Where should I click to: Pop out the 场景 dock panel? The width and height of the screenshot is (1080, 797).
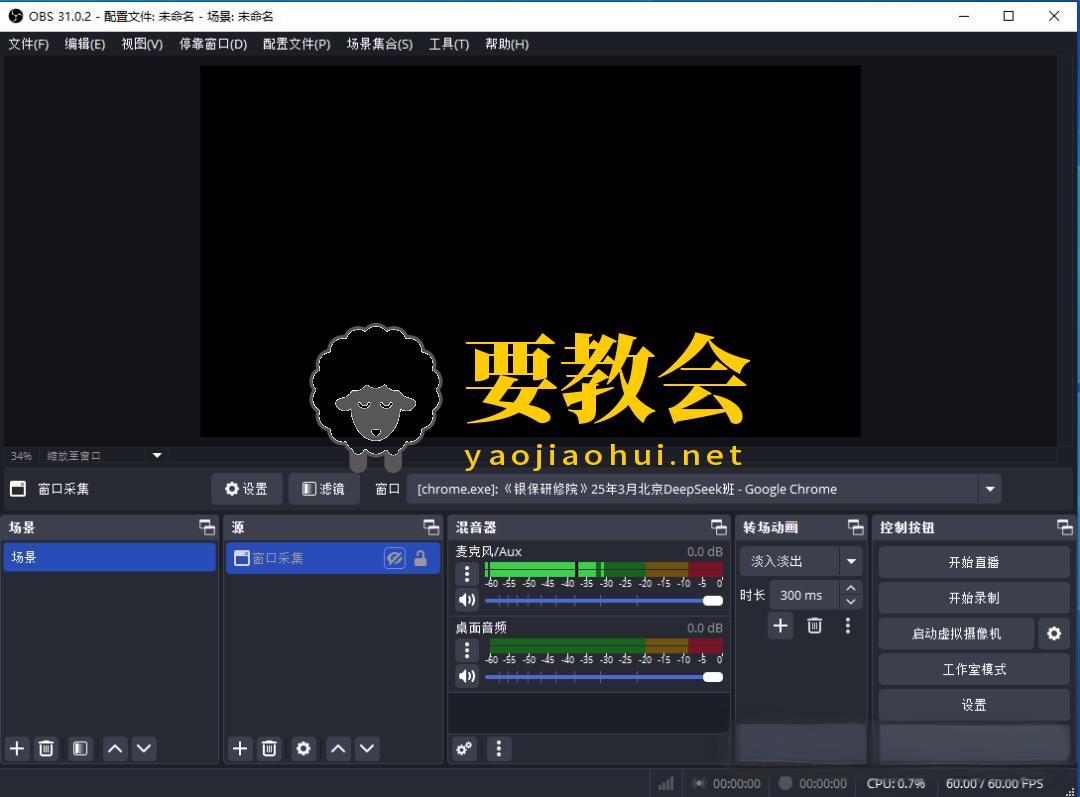(x=207, y=528)
